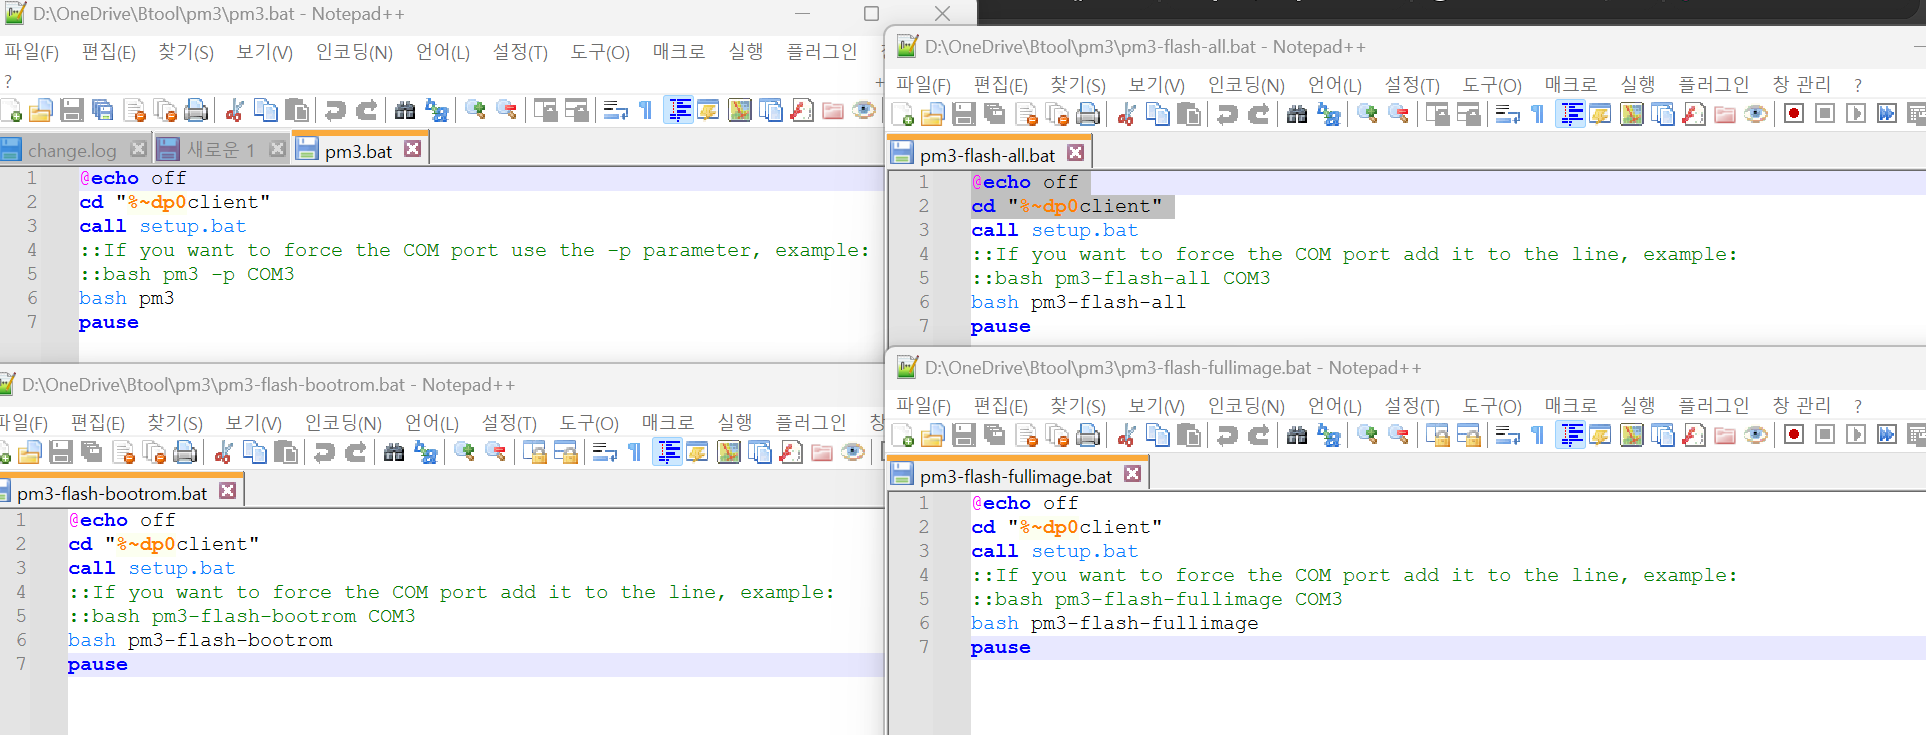Viewport: 1926px width, 735px height.
Task: Click Playback macro in pm3-flash-fullimage window
Action: pyautogui.click(x=1856, y=435)
